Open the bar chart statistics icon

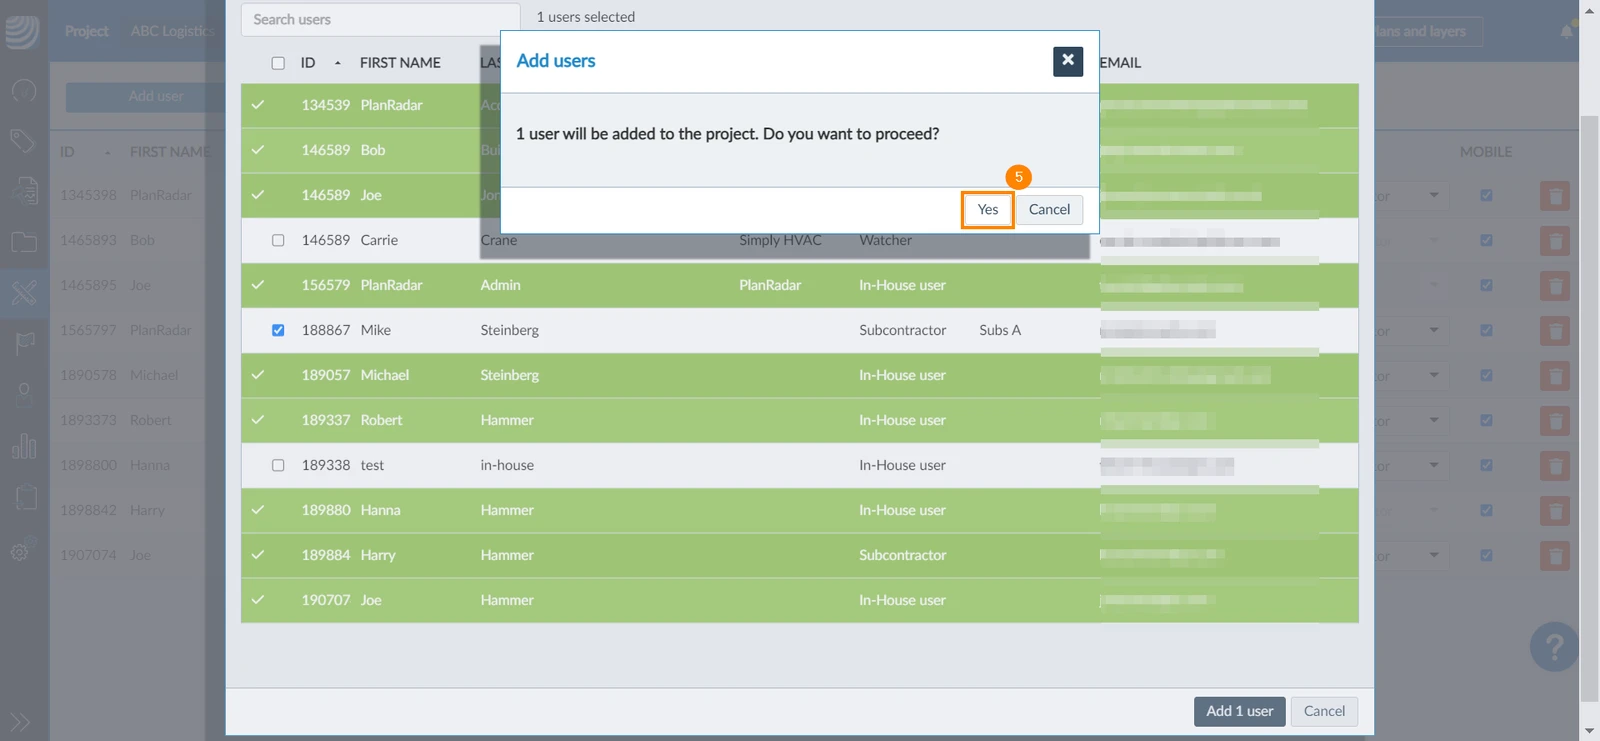pos(24,446)
